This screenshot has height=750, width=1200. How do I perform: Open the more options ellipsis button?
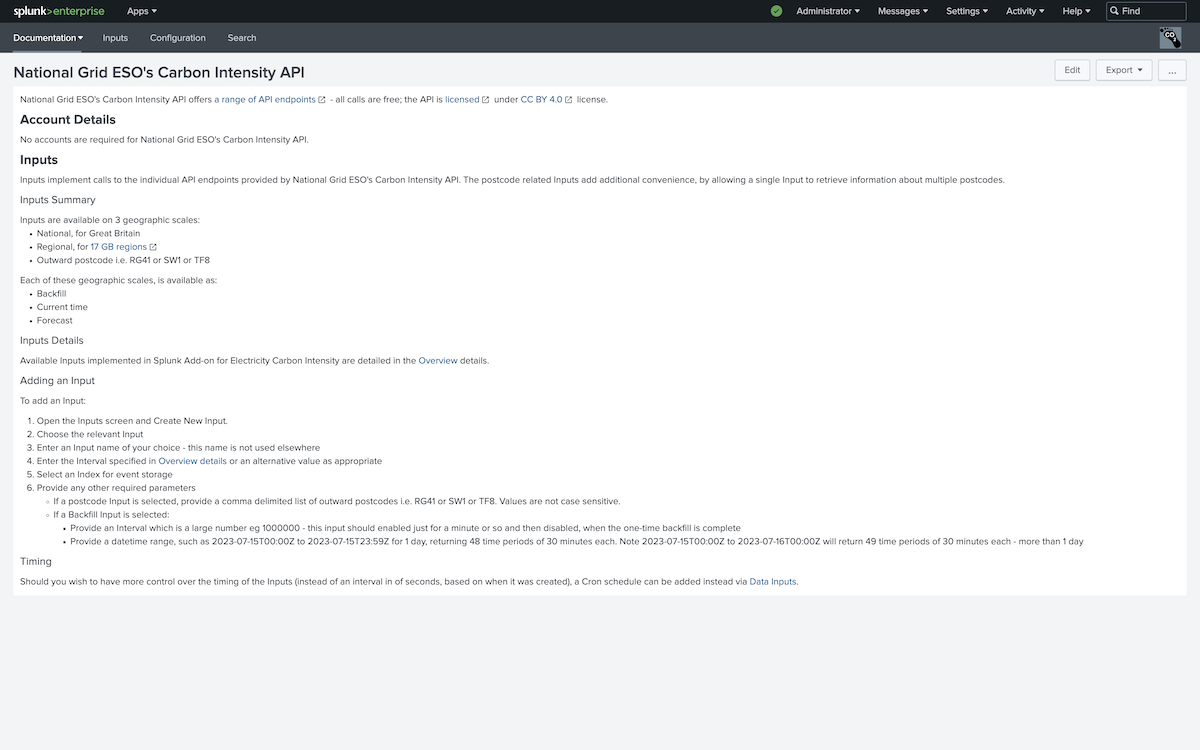tap(1172, 70)
